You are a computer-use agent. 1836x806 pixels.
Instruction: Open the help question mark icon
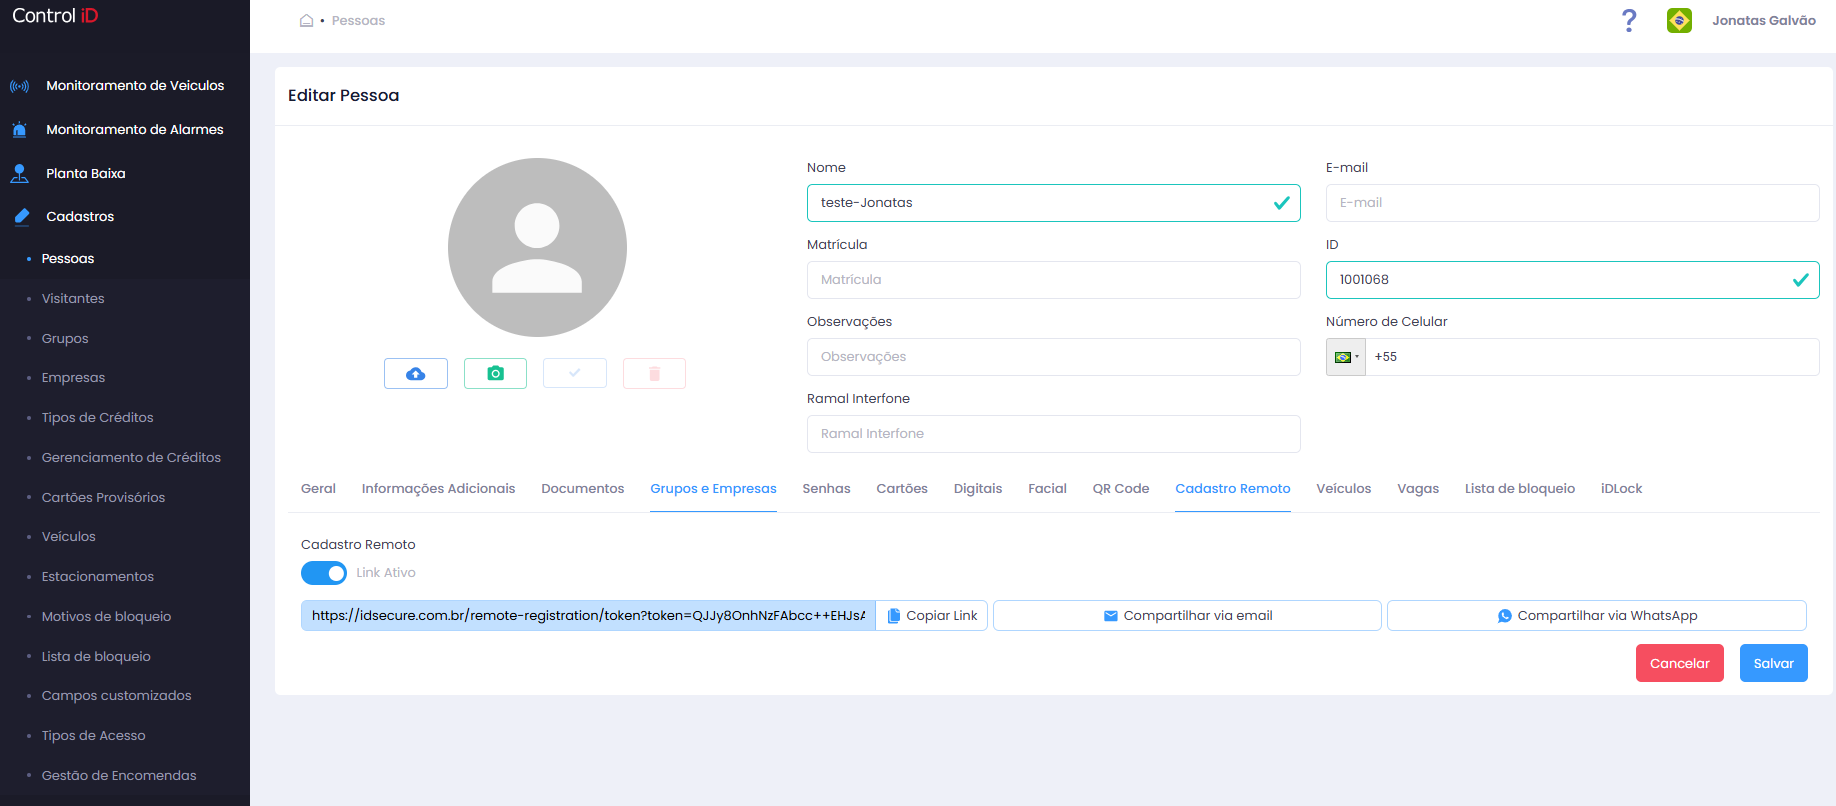click(x=1629, y=20)
